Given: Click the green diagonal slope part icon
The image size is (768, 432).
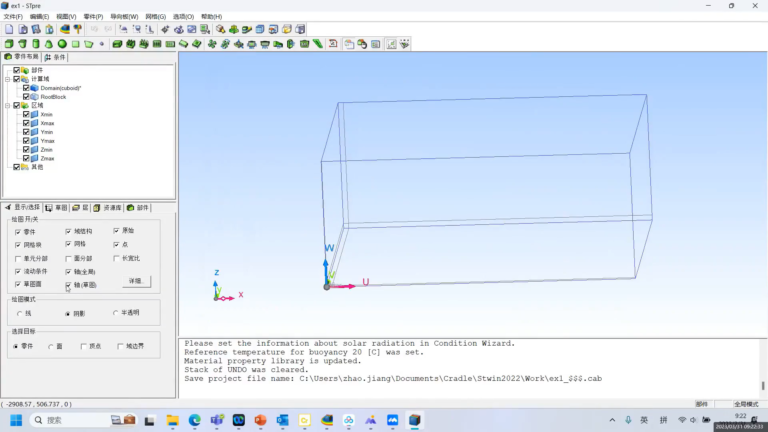Looking at the screenshot, I should coord(318,44).
